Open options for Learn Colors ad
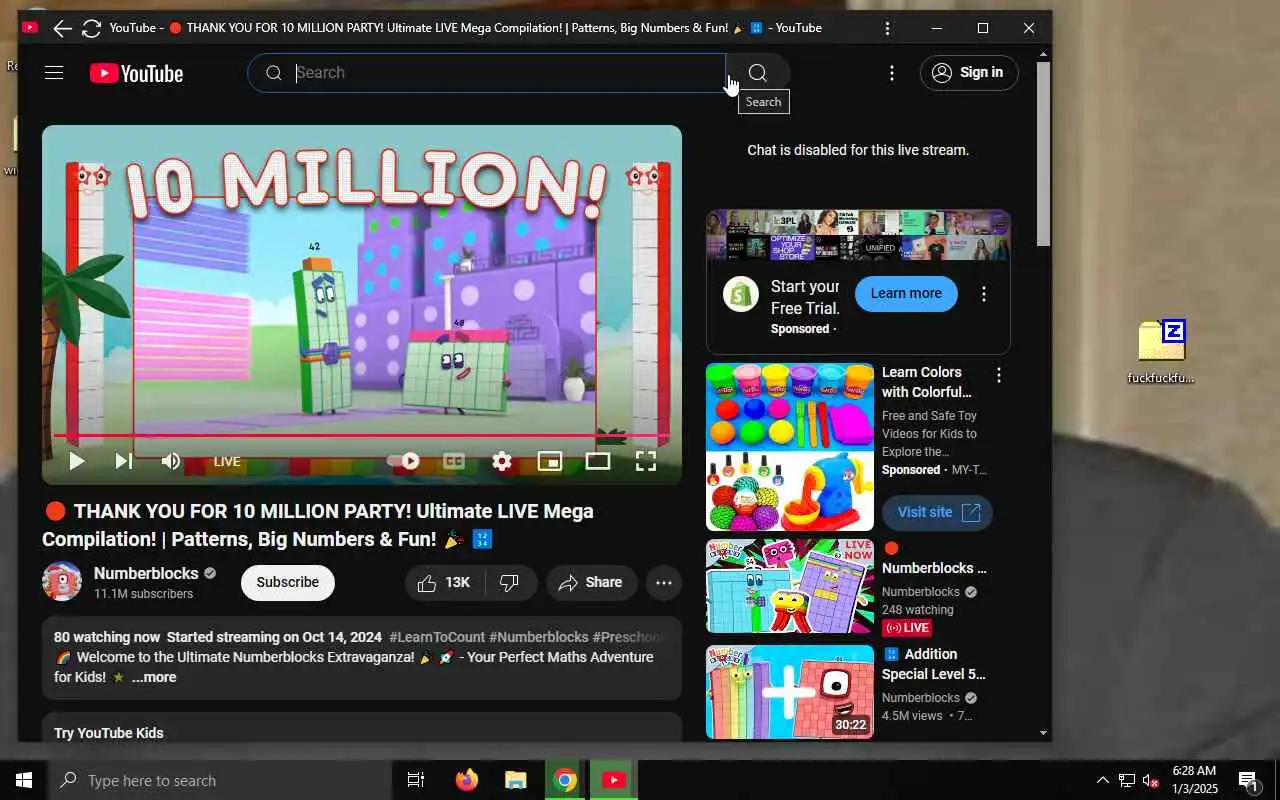 tap(998, 375)
